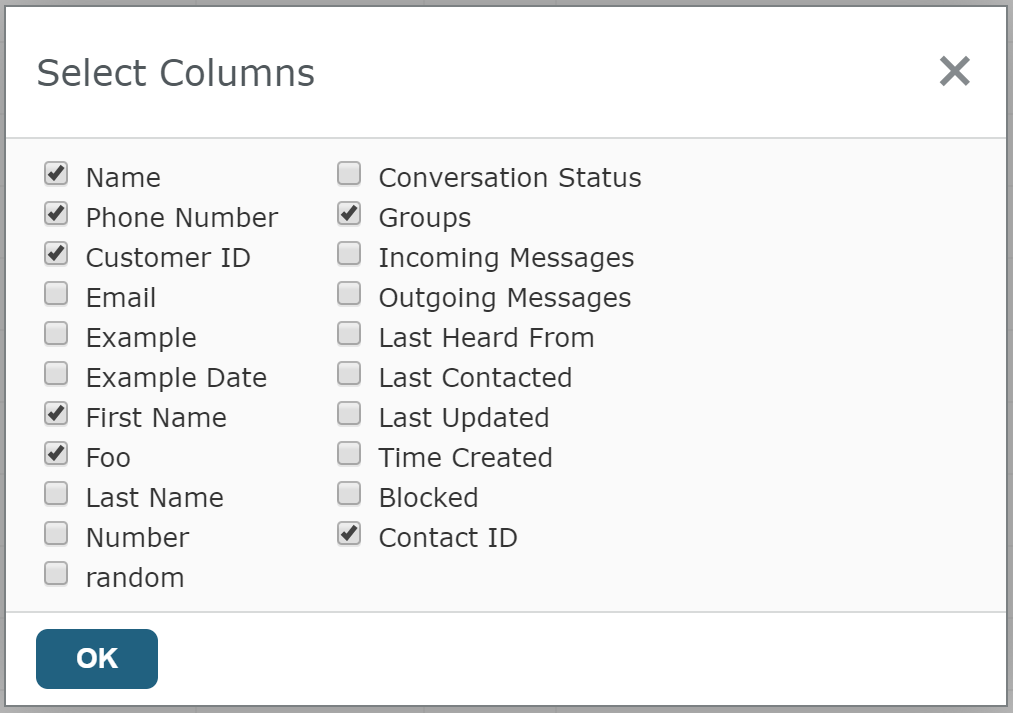
Task: Tick the random column checkbox
Action: (x=56, y=574)
